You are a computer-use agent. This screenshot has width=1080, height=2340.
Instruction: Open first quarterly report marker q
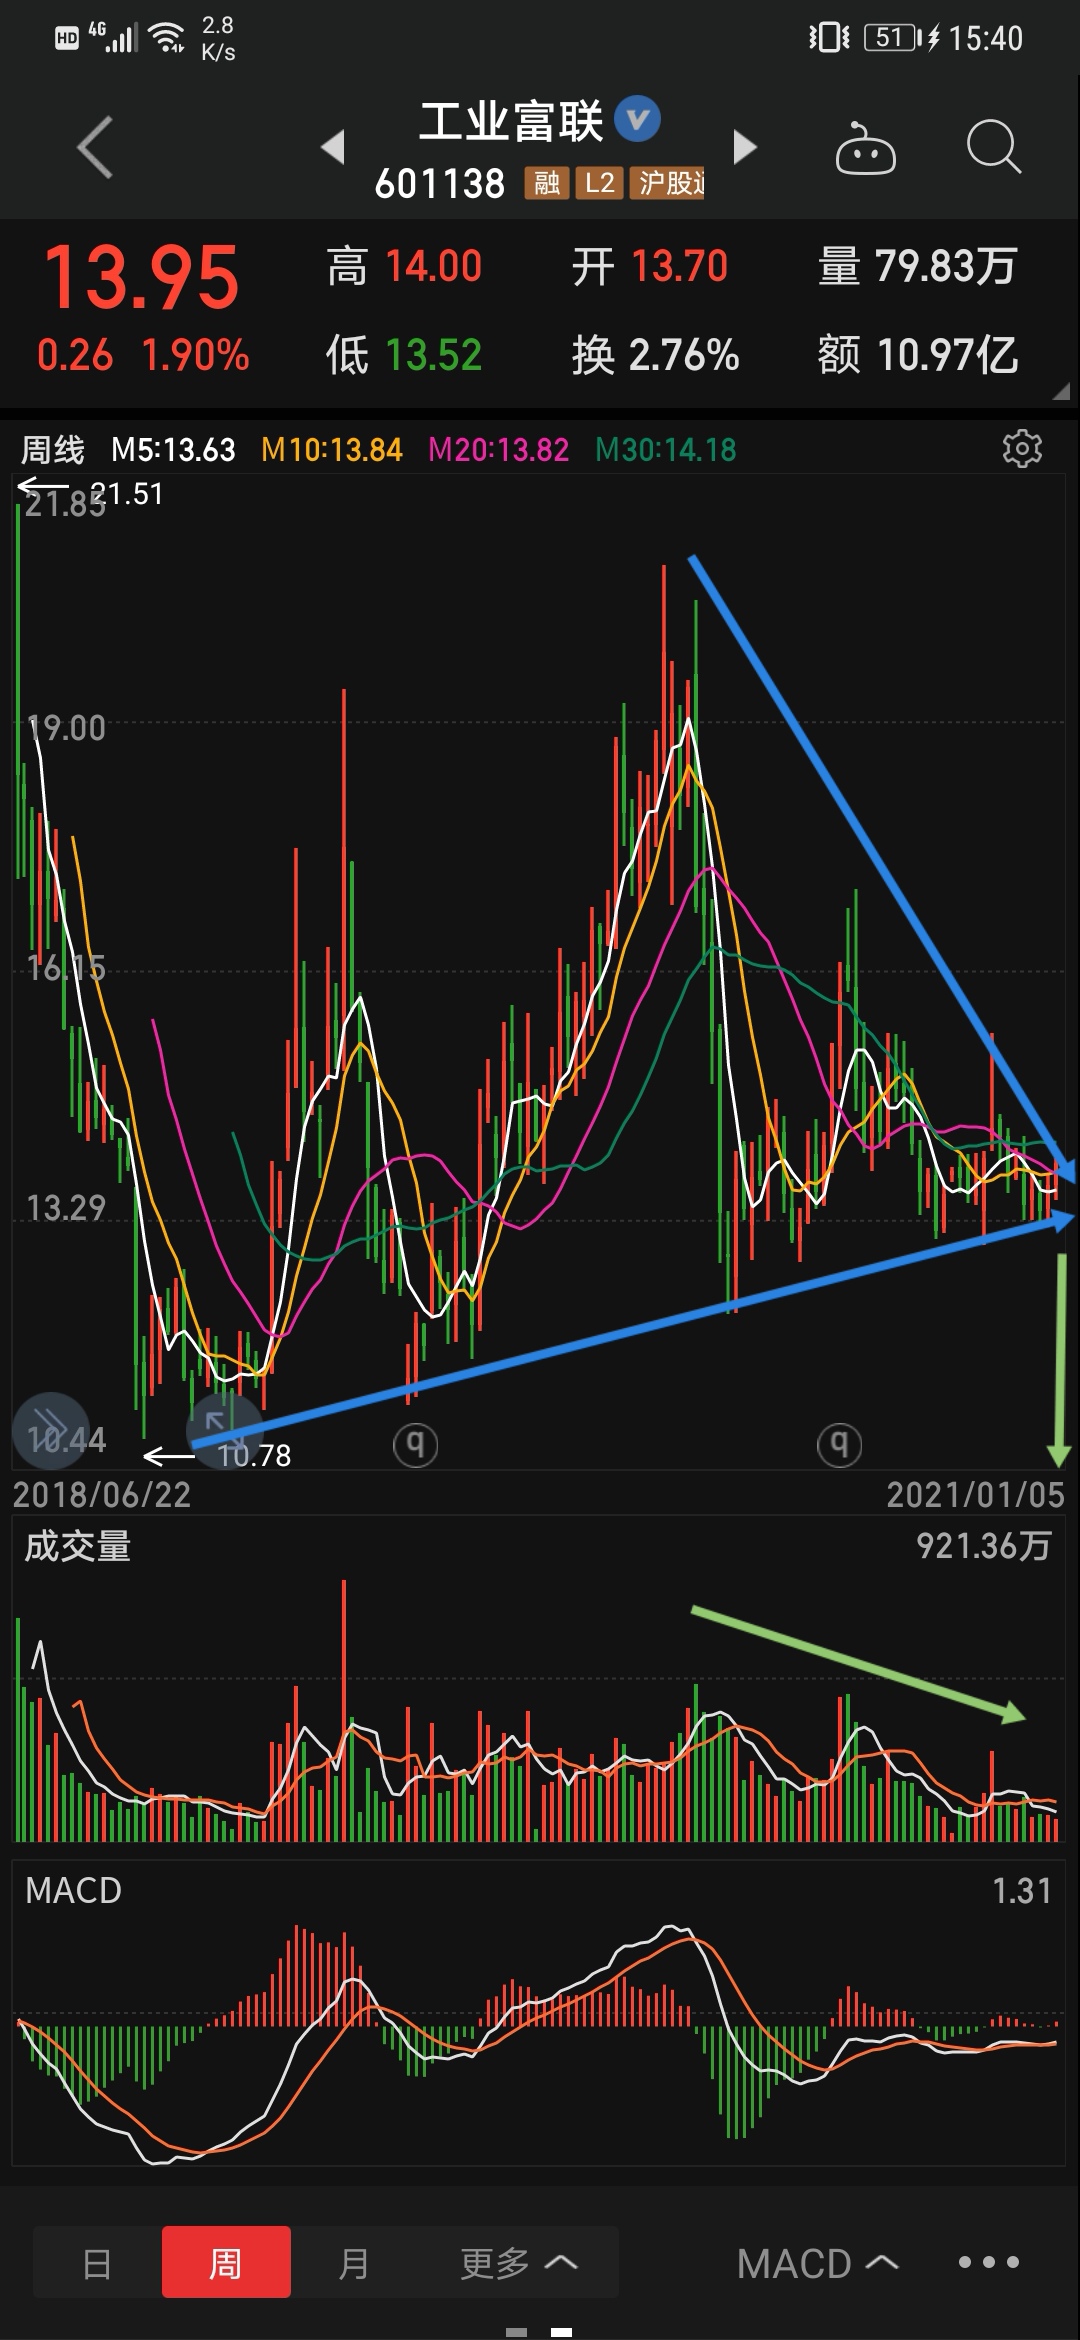415,1445
